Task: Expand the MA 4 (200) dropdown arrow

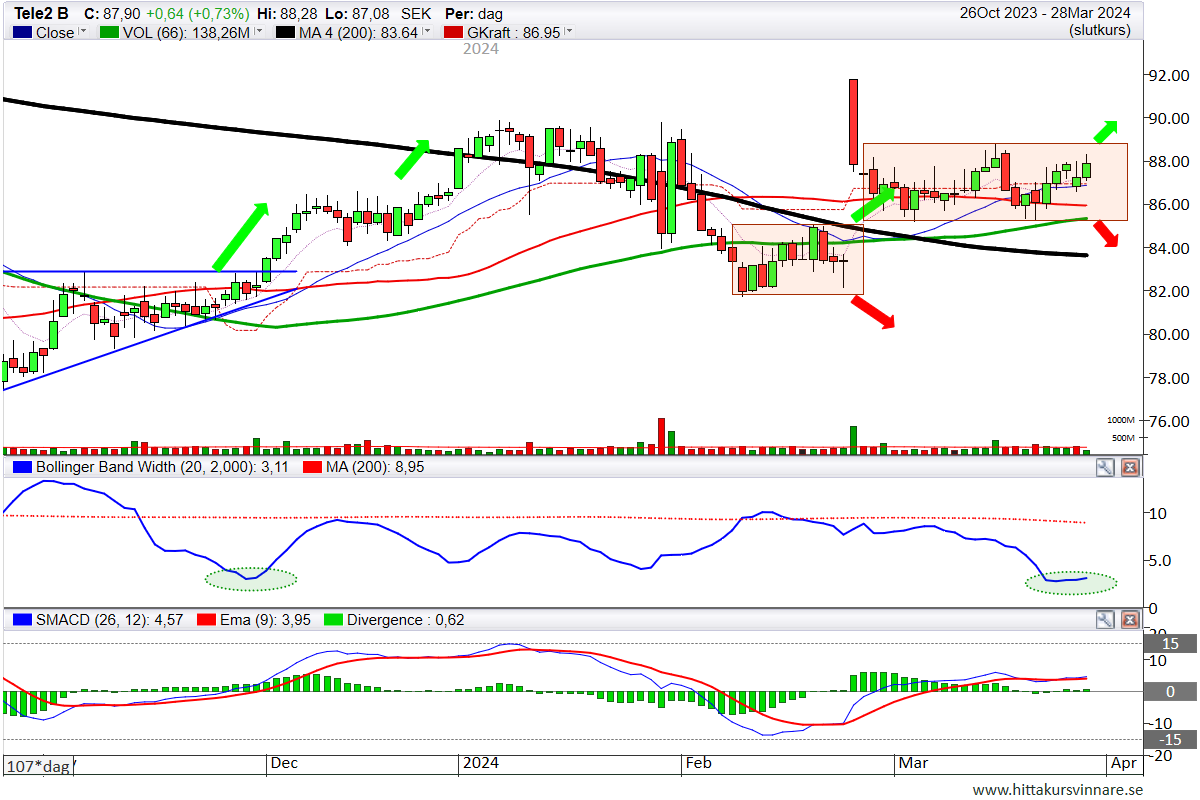Action: click(427, 32)
